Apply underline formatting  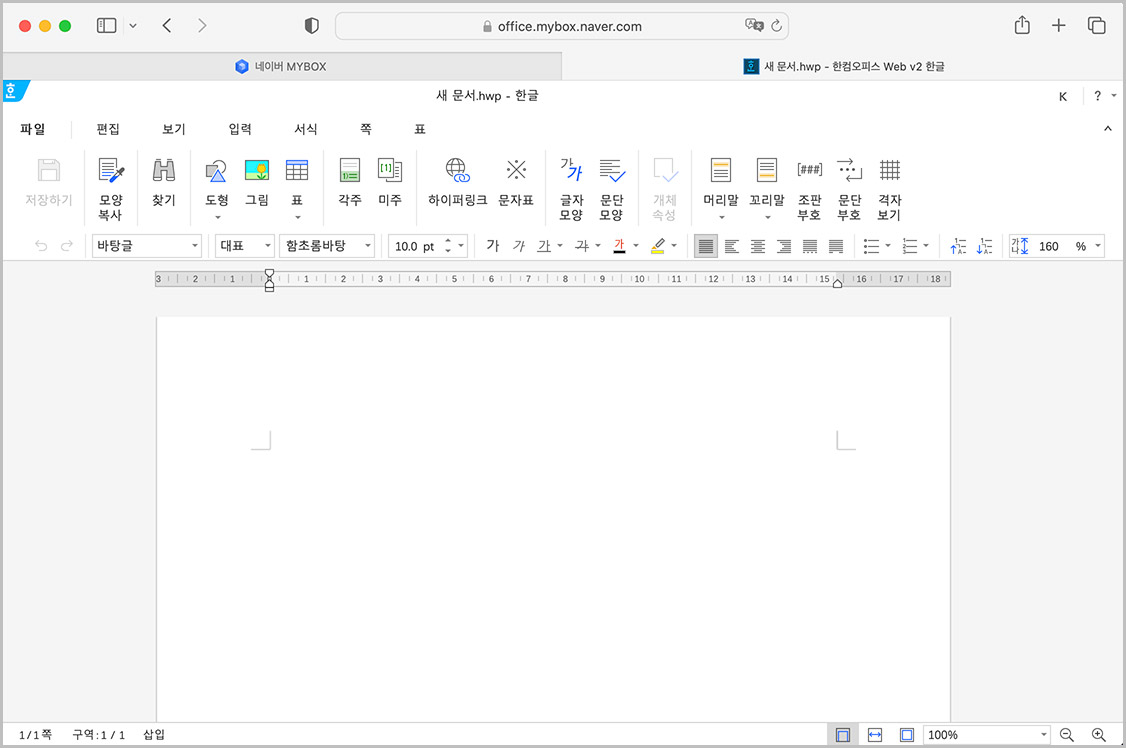[544, 246]
